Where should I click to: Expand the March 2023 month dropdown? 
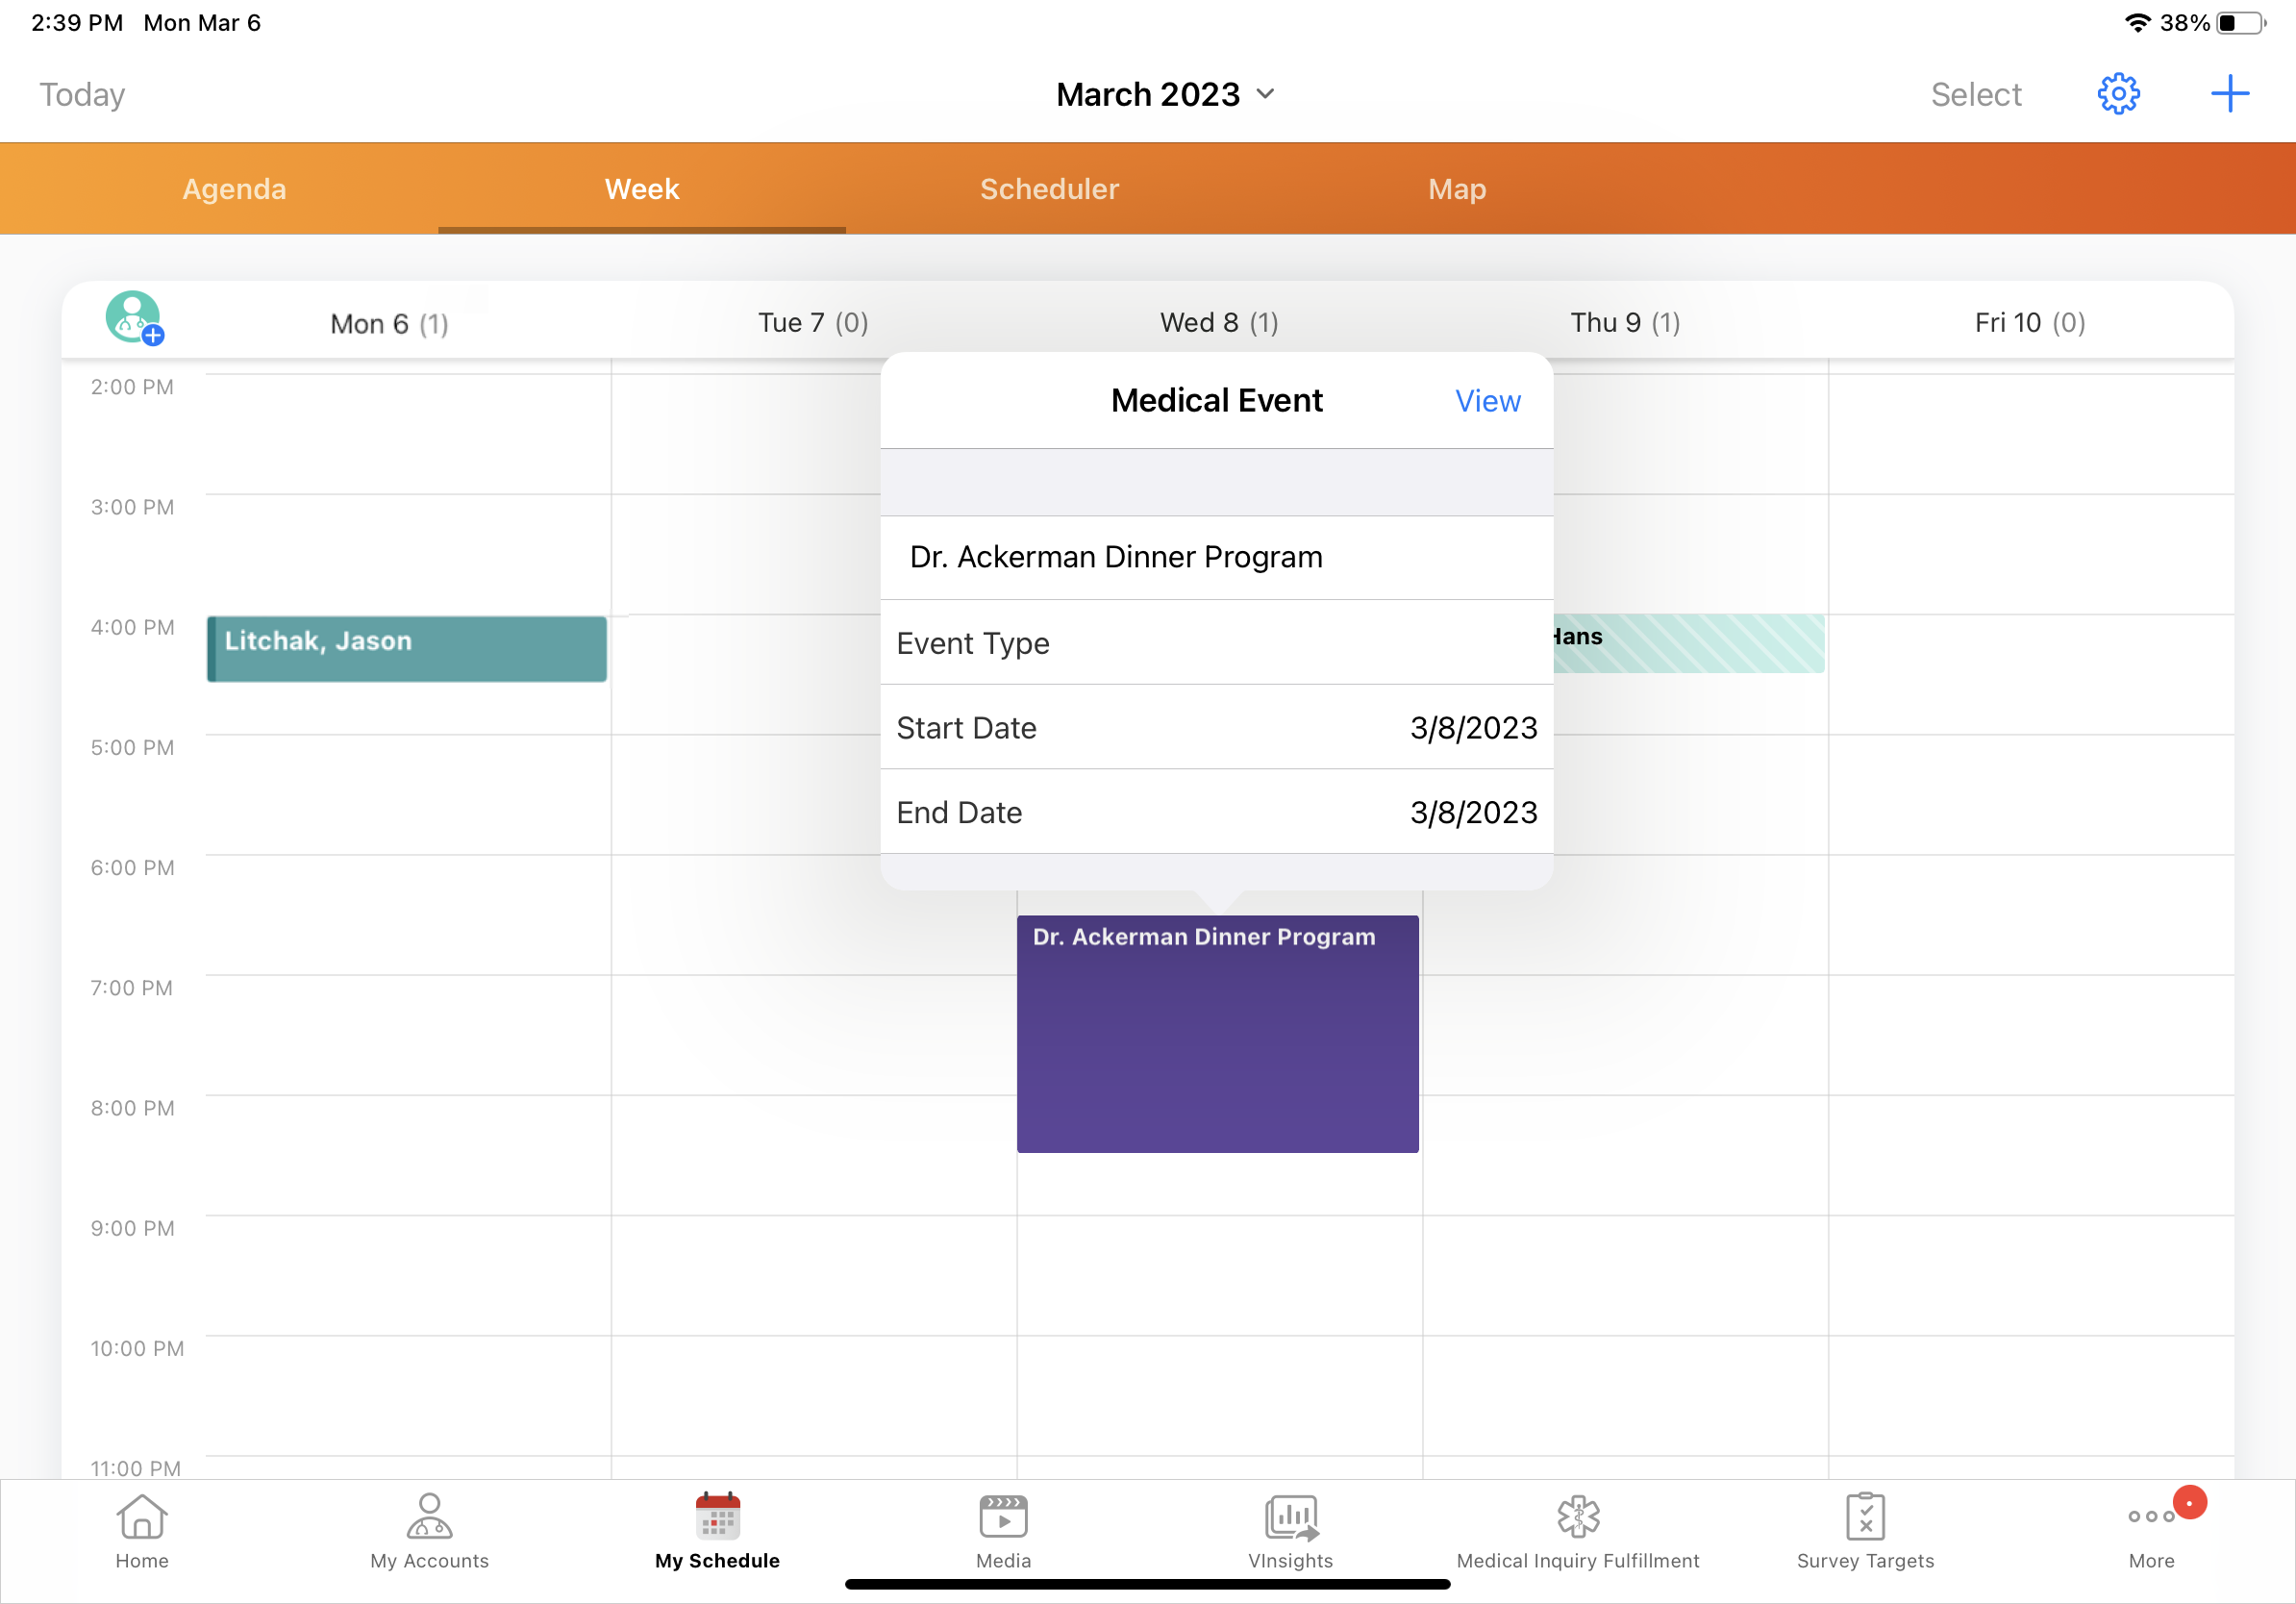pos(1166,94)
